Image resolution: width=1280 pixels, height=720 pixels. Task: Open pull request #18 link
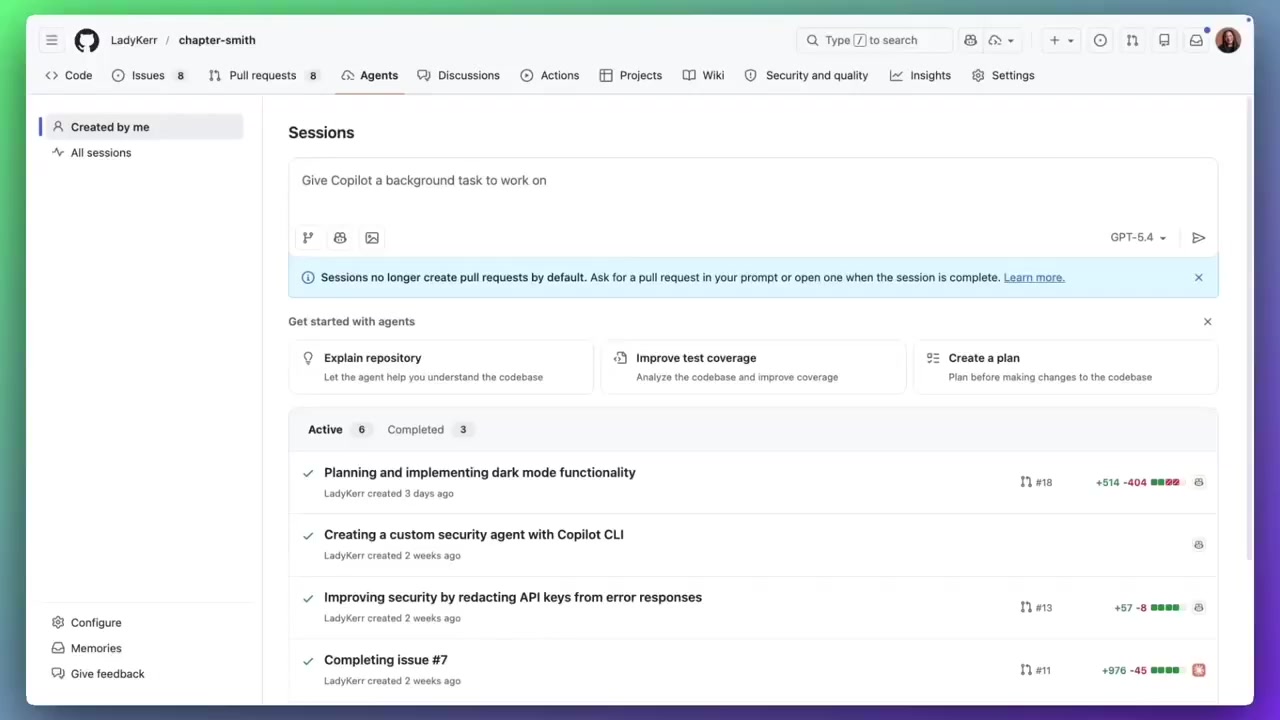[x=1036, y=482]
